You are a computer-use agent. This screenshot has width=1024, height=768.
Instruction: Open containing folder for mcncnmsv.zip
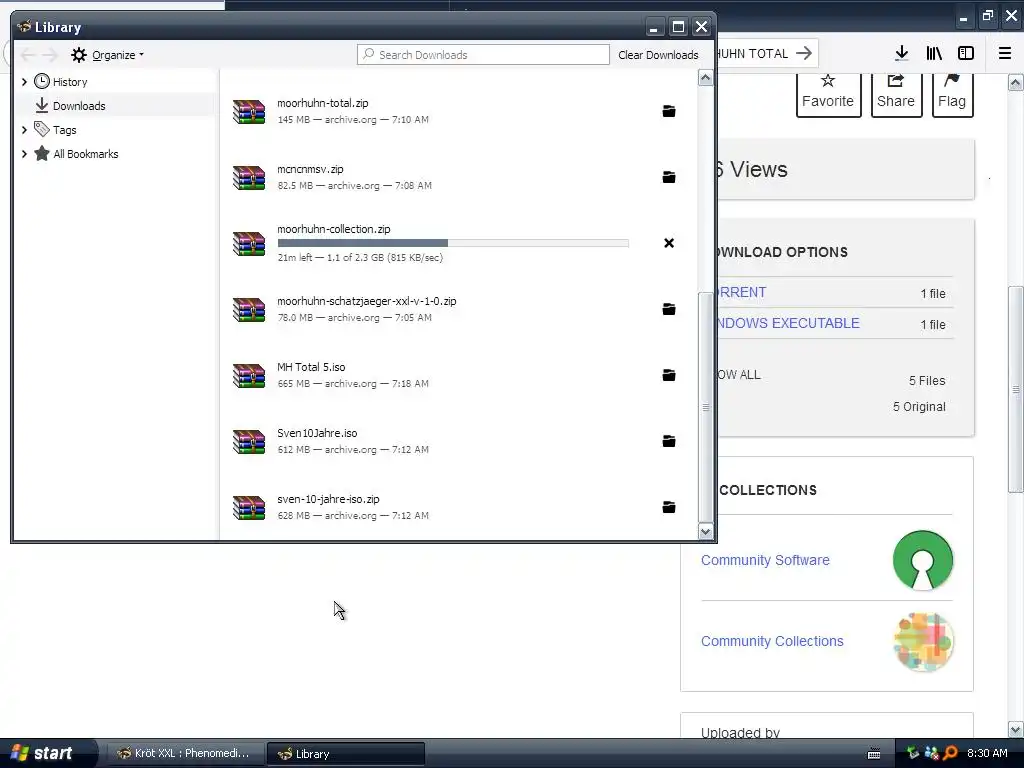669,177
